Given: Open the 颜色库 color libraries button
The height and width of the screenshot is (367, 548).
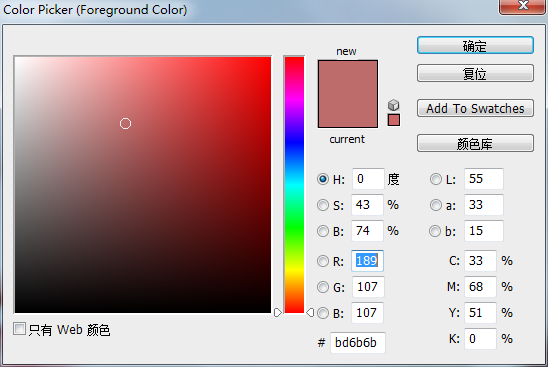Looking at the screenshot, I should [x=475, y=143].
